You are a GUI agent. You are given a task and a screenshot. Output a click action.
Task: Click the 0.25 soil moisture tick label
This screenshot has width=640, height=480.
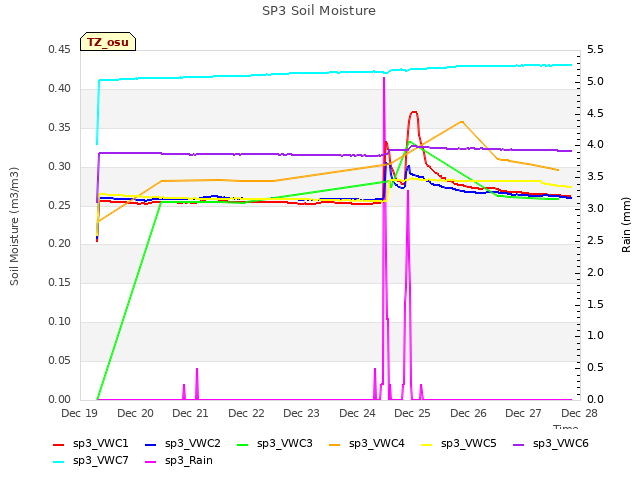[x=59, y=205]
